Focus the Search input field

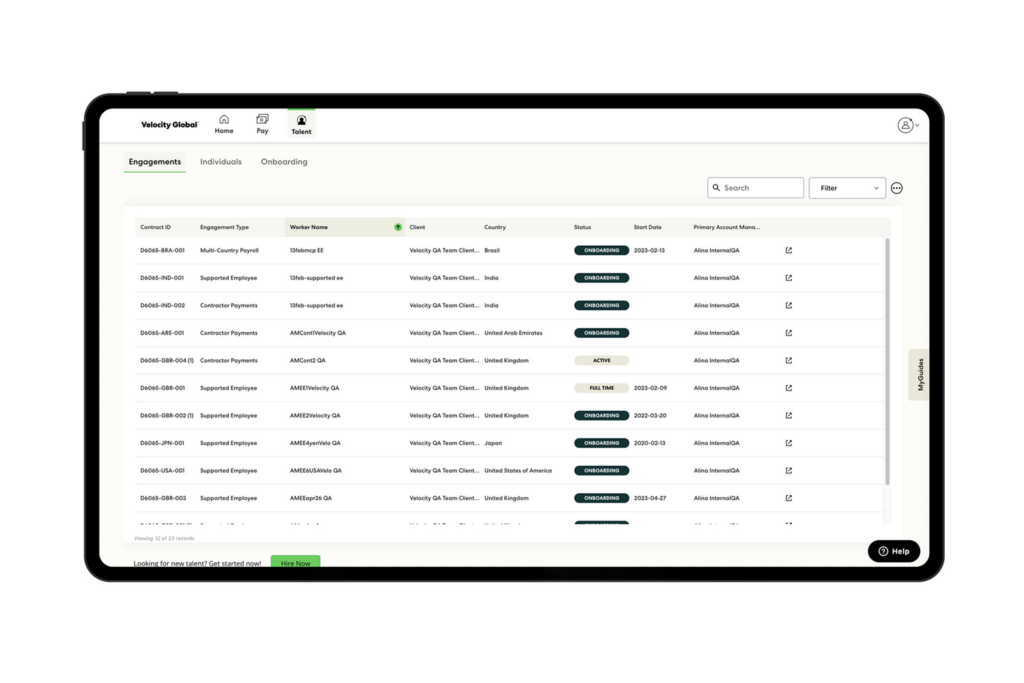[x=756, y=187]
